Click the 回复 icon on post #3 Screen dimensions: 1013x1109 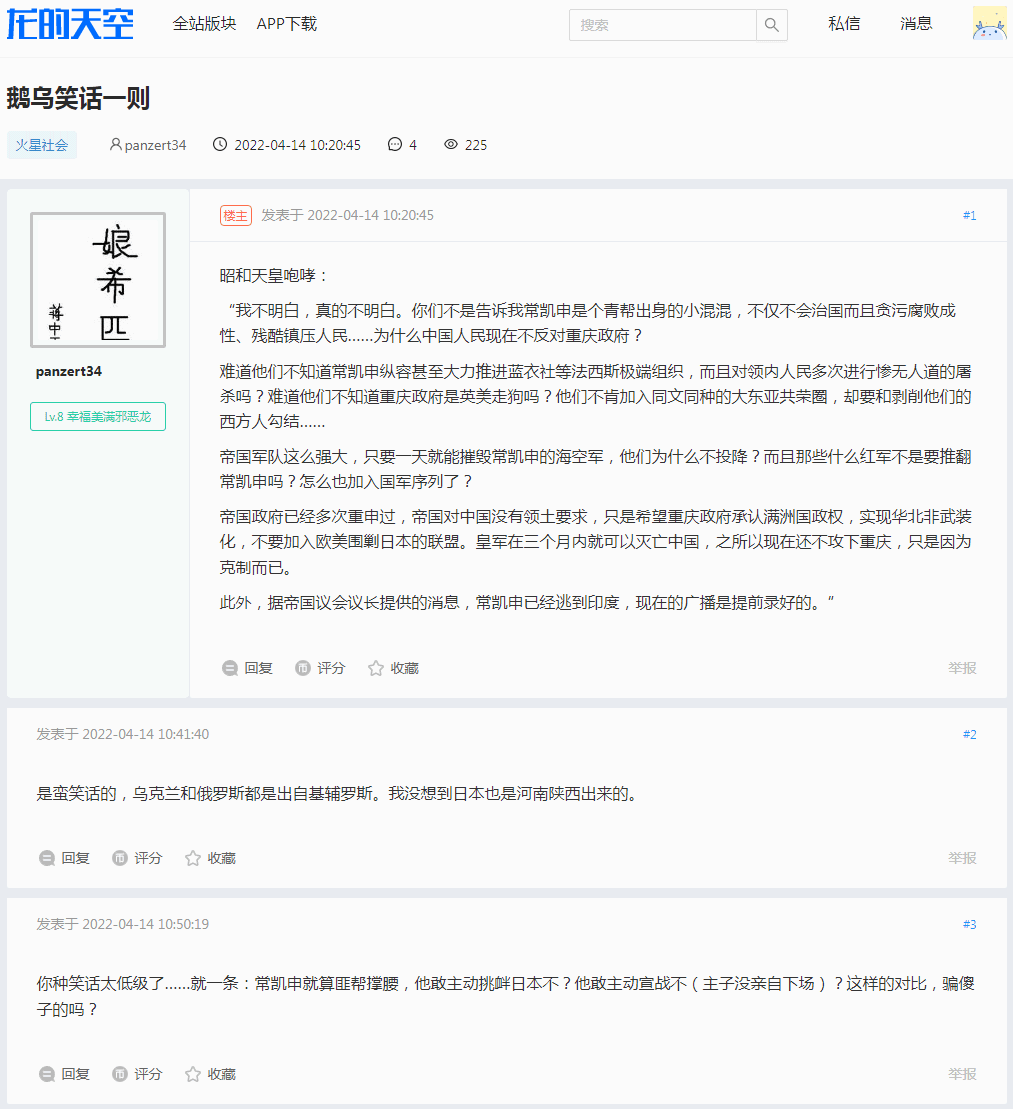(x=47, y=1074)
